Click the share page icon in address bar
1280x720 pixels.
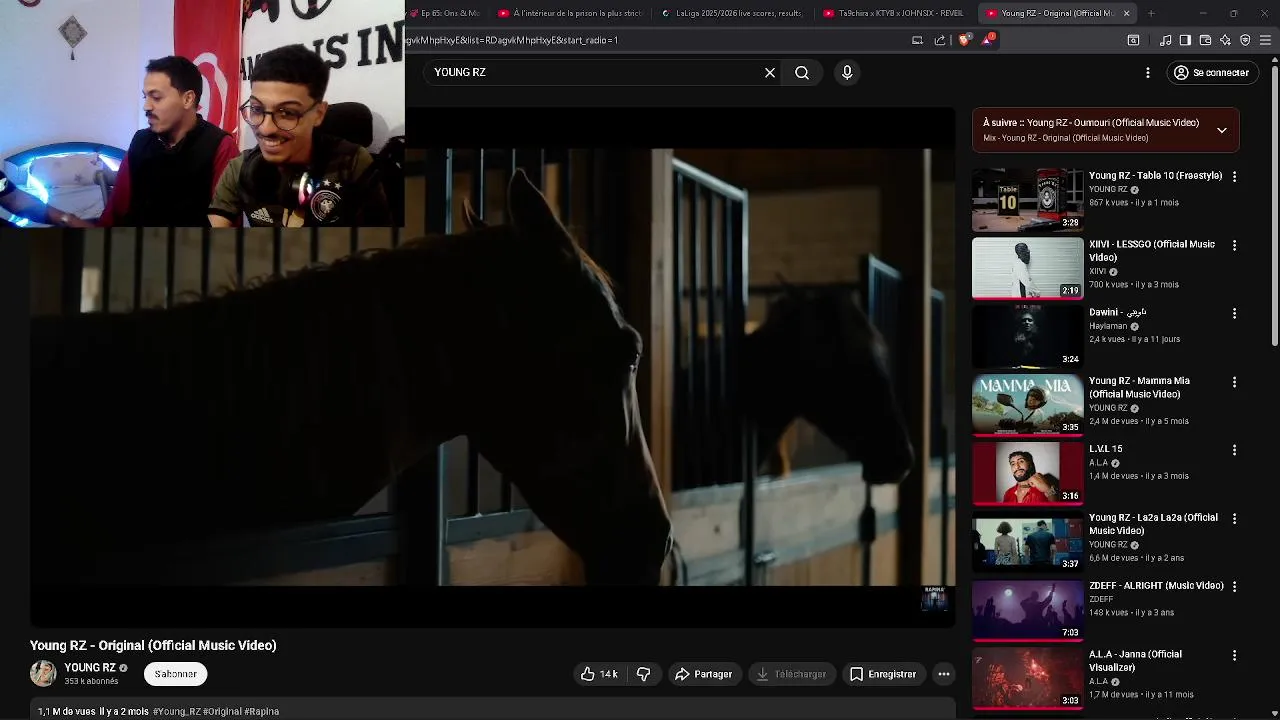coord(940,40)
